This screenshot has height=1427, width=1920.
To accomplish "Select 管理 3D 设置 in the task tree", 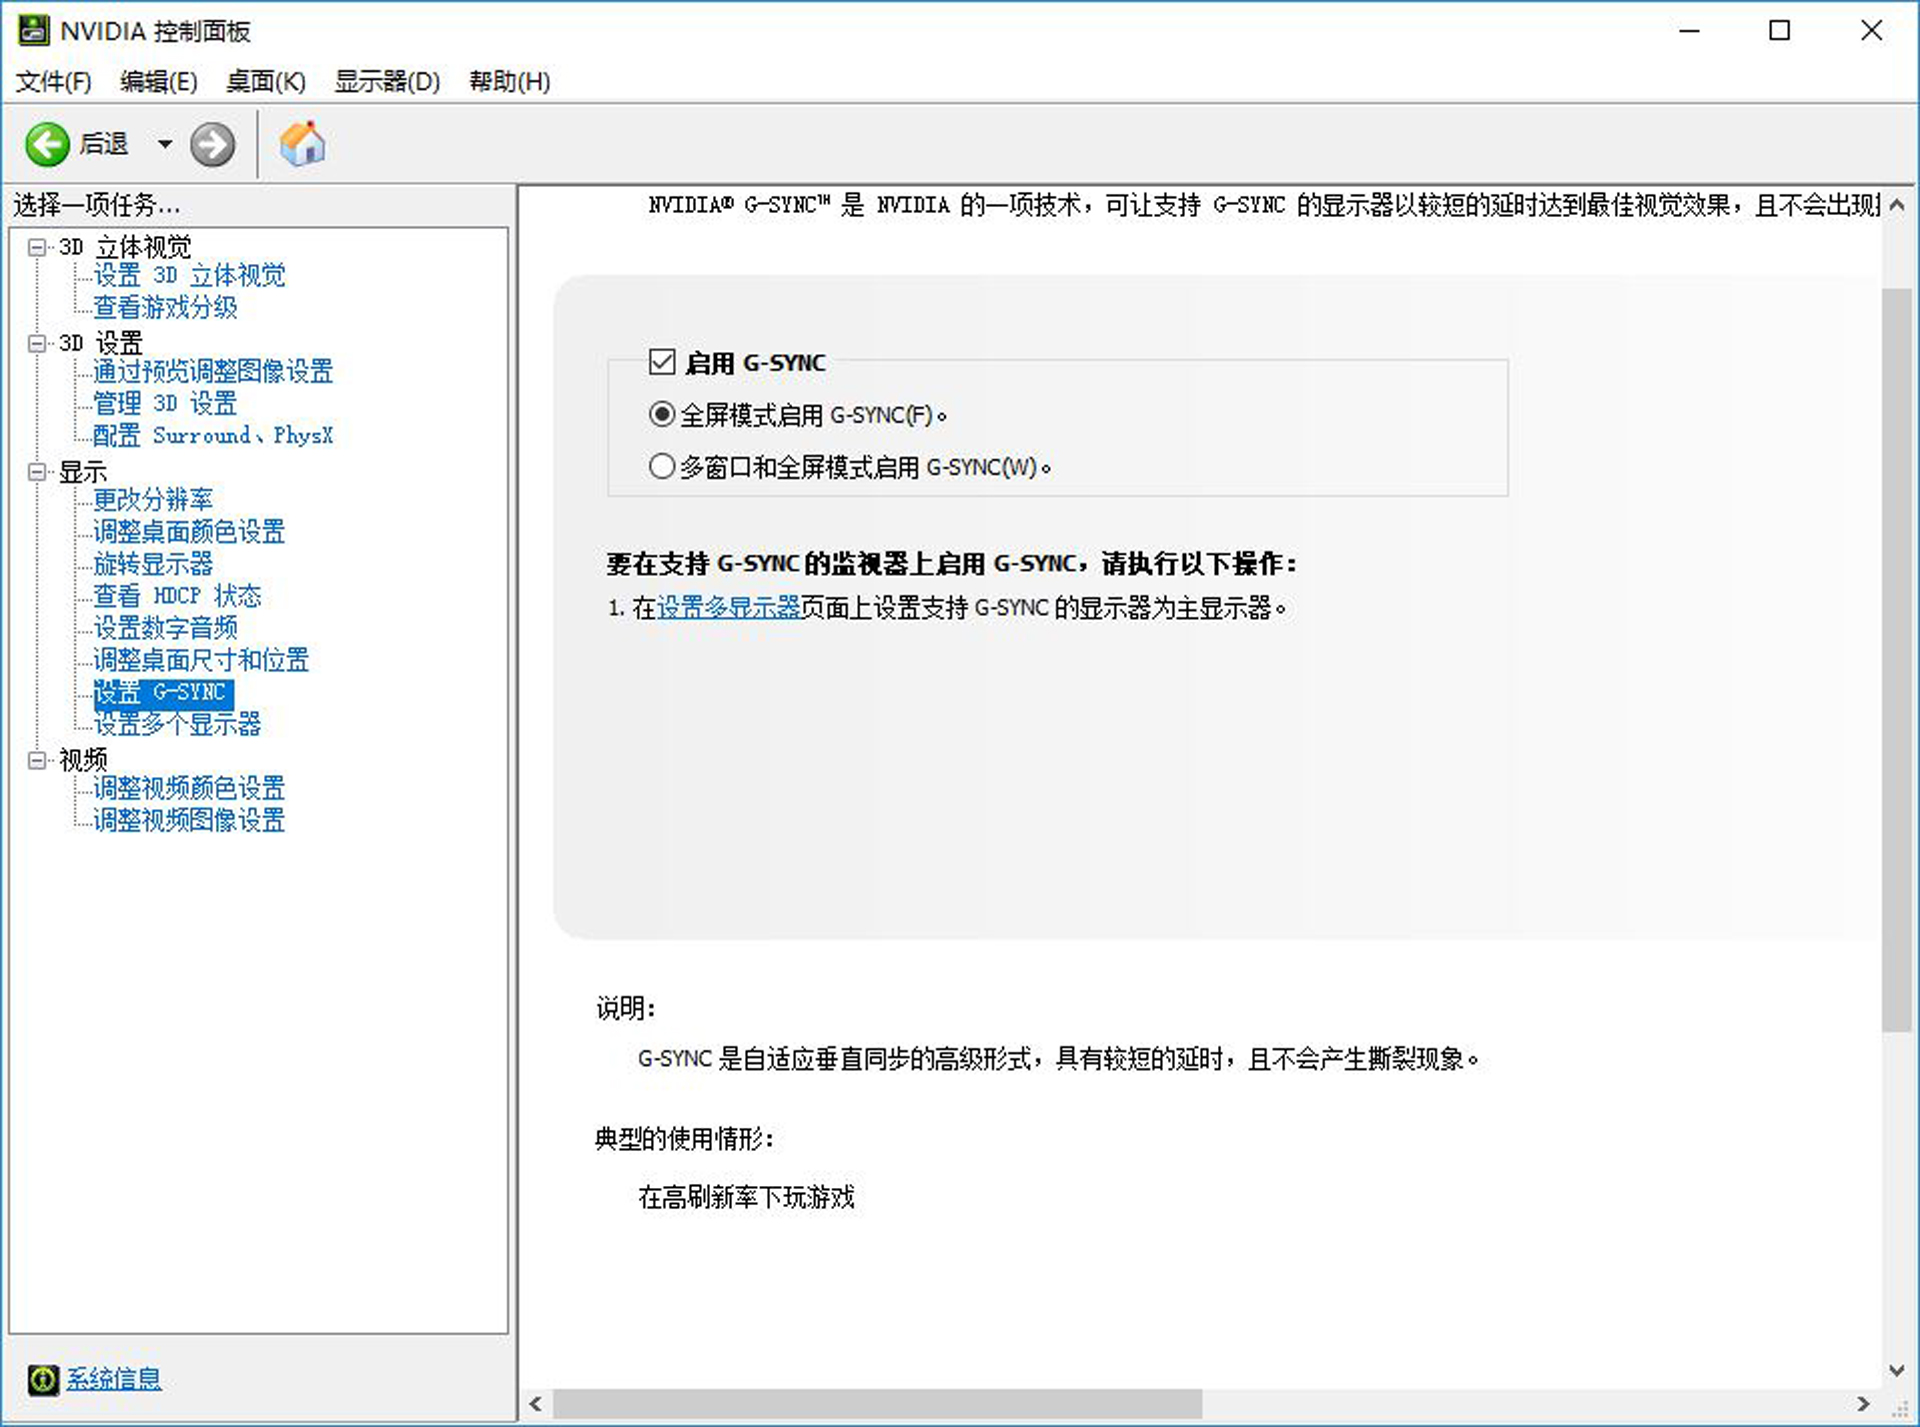I will [x=164, y=404].
